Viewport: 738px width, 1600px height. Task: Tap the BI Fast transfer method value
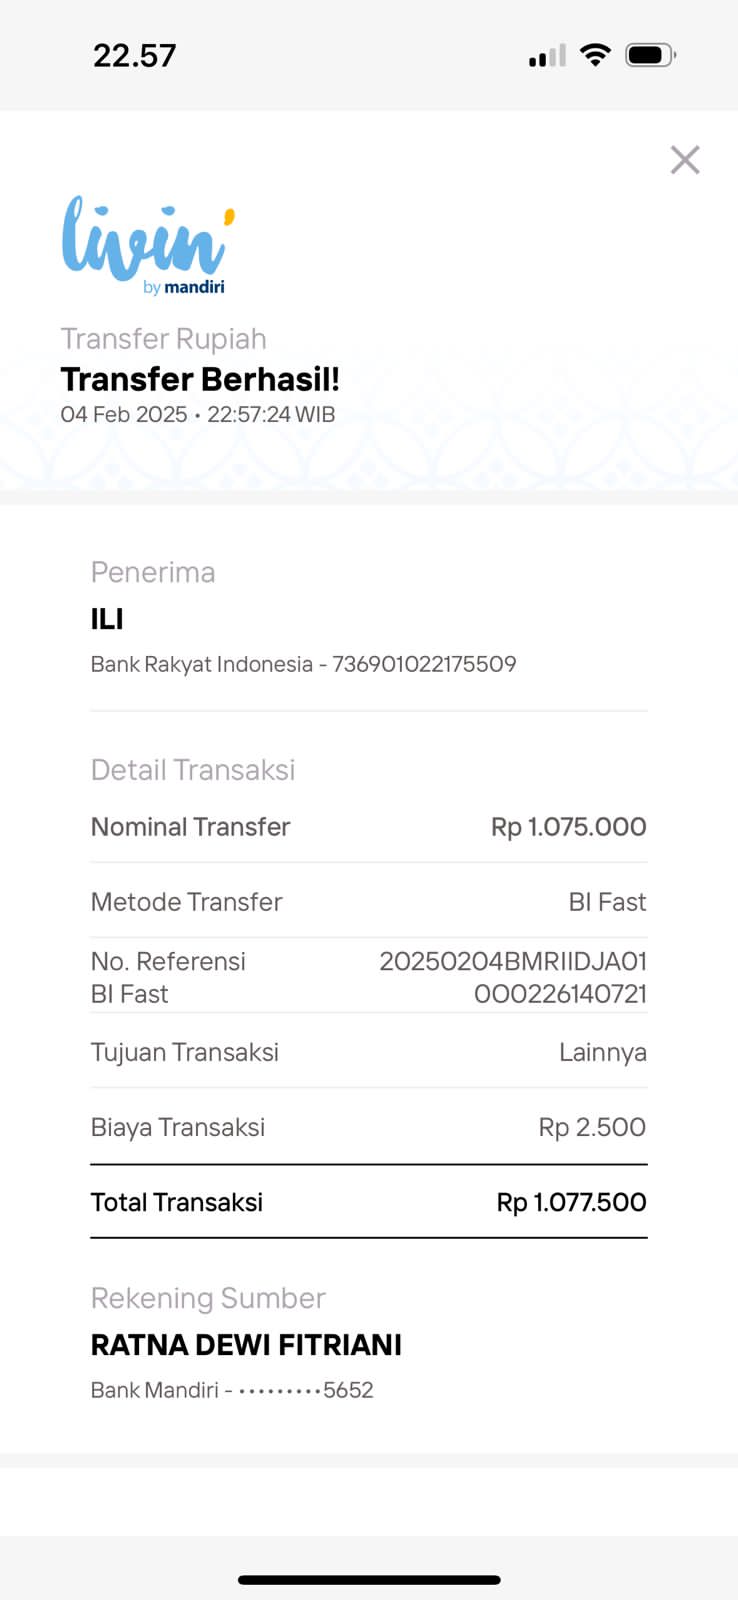click(x=607, y=902)
